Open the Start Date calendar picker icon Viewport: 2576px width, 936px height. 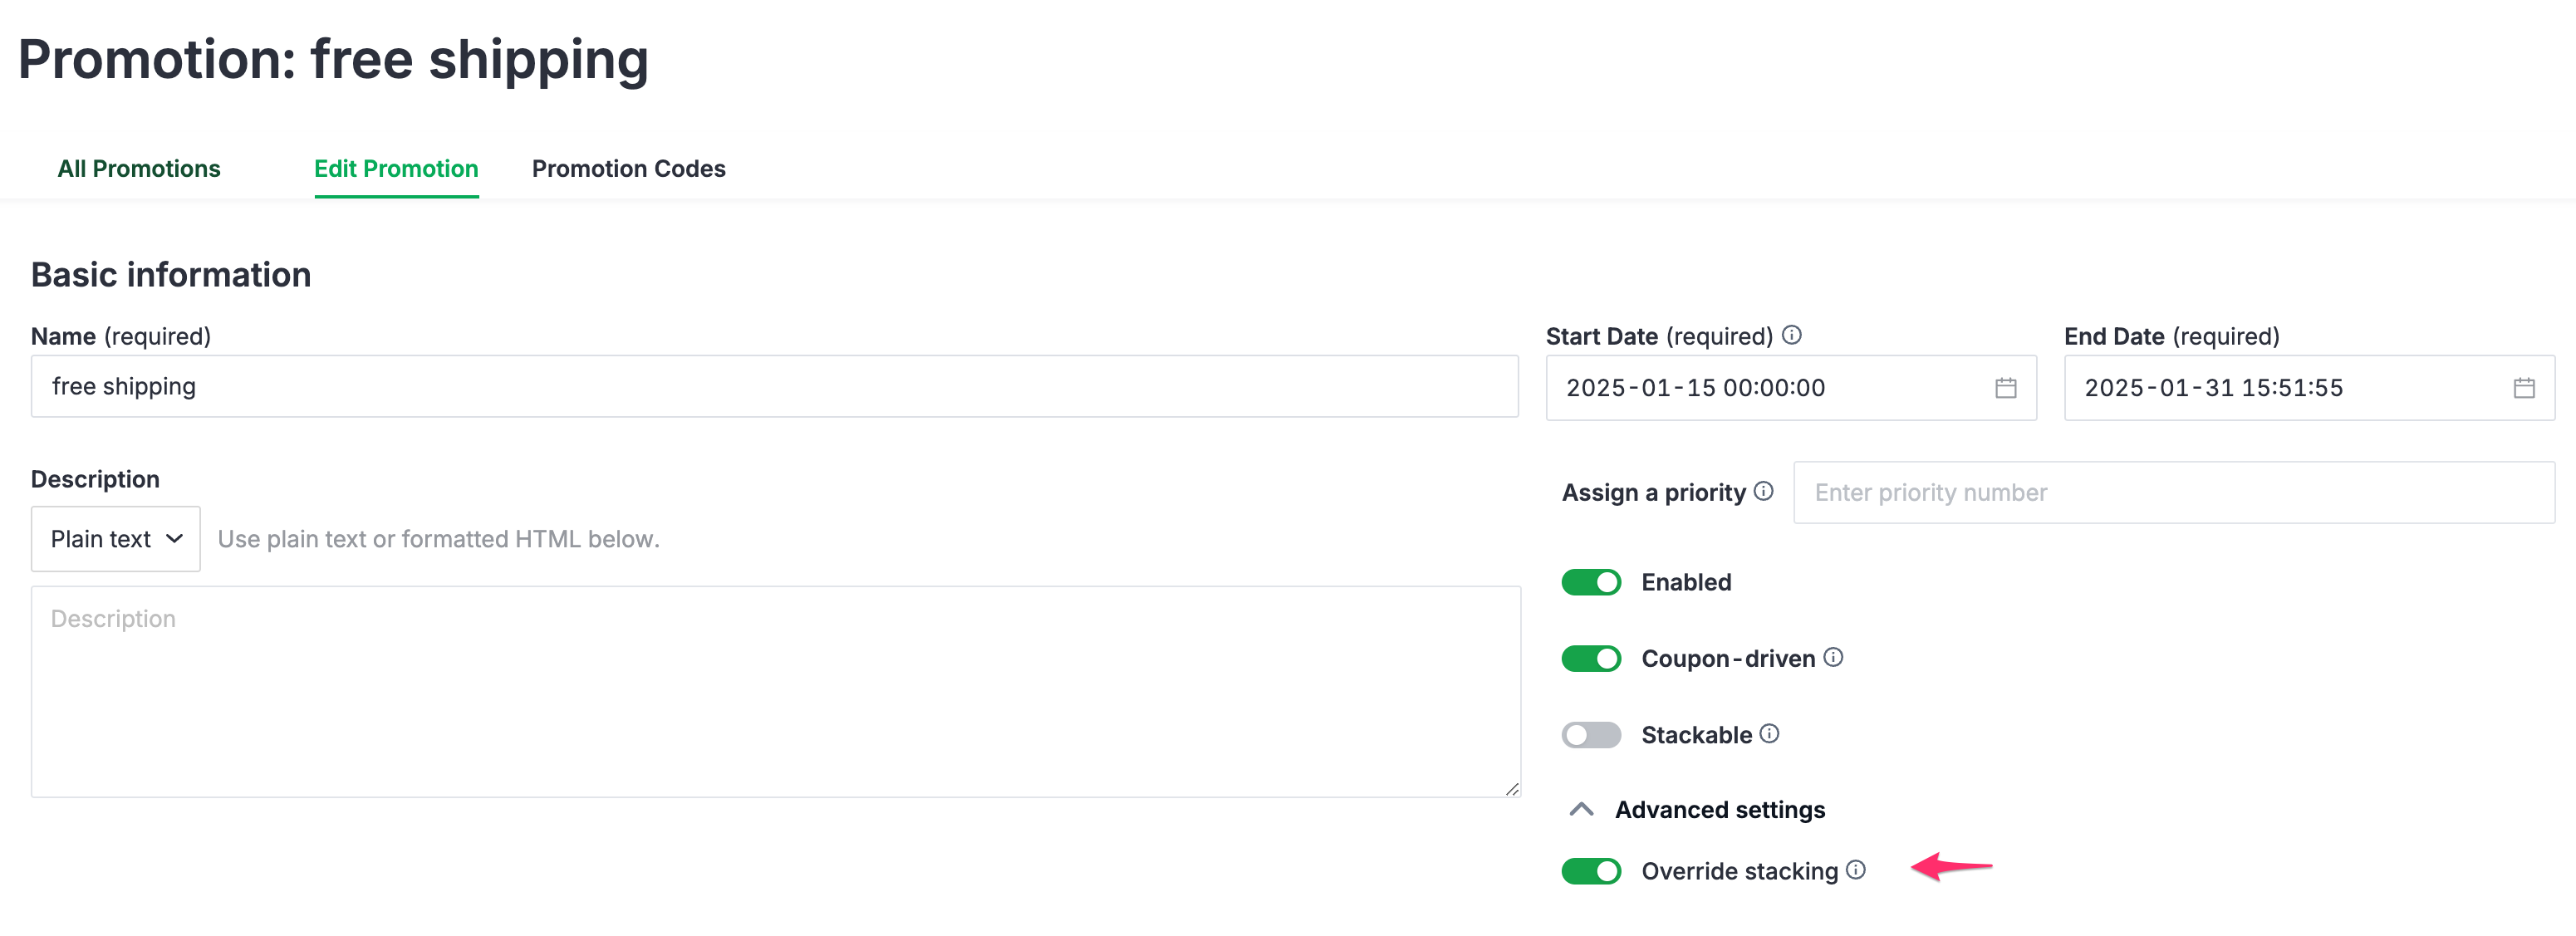coord(2005,388)
